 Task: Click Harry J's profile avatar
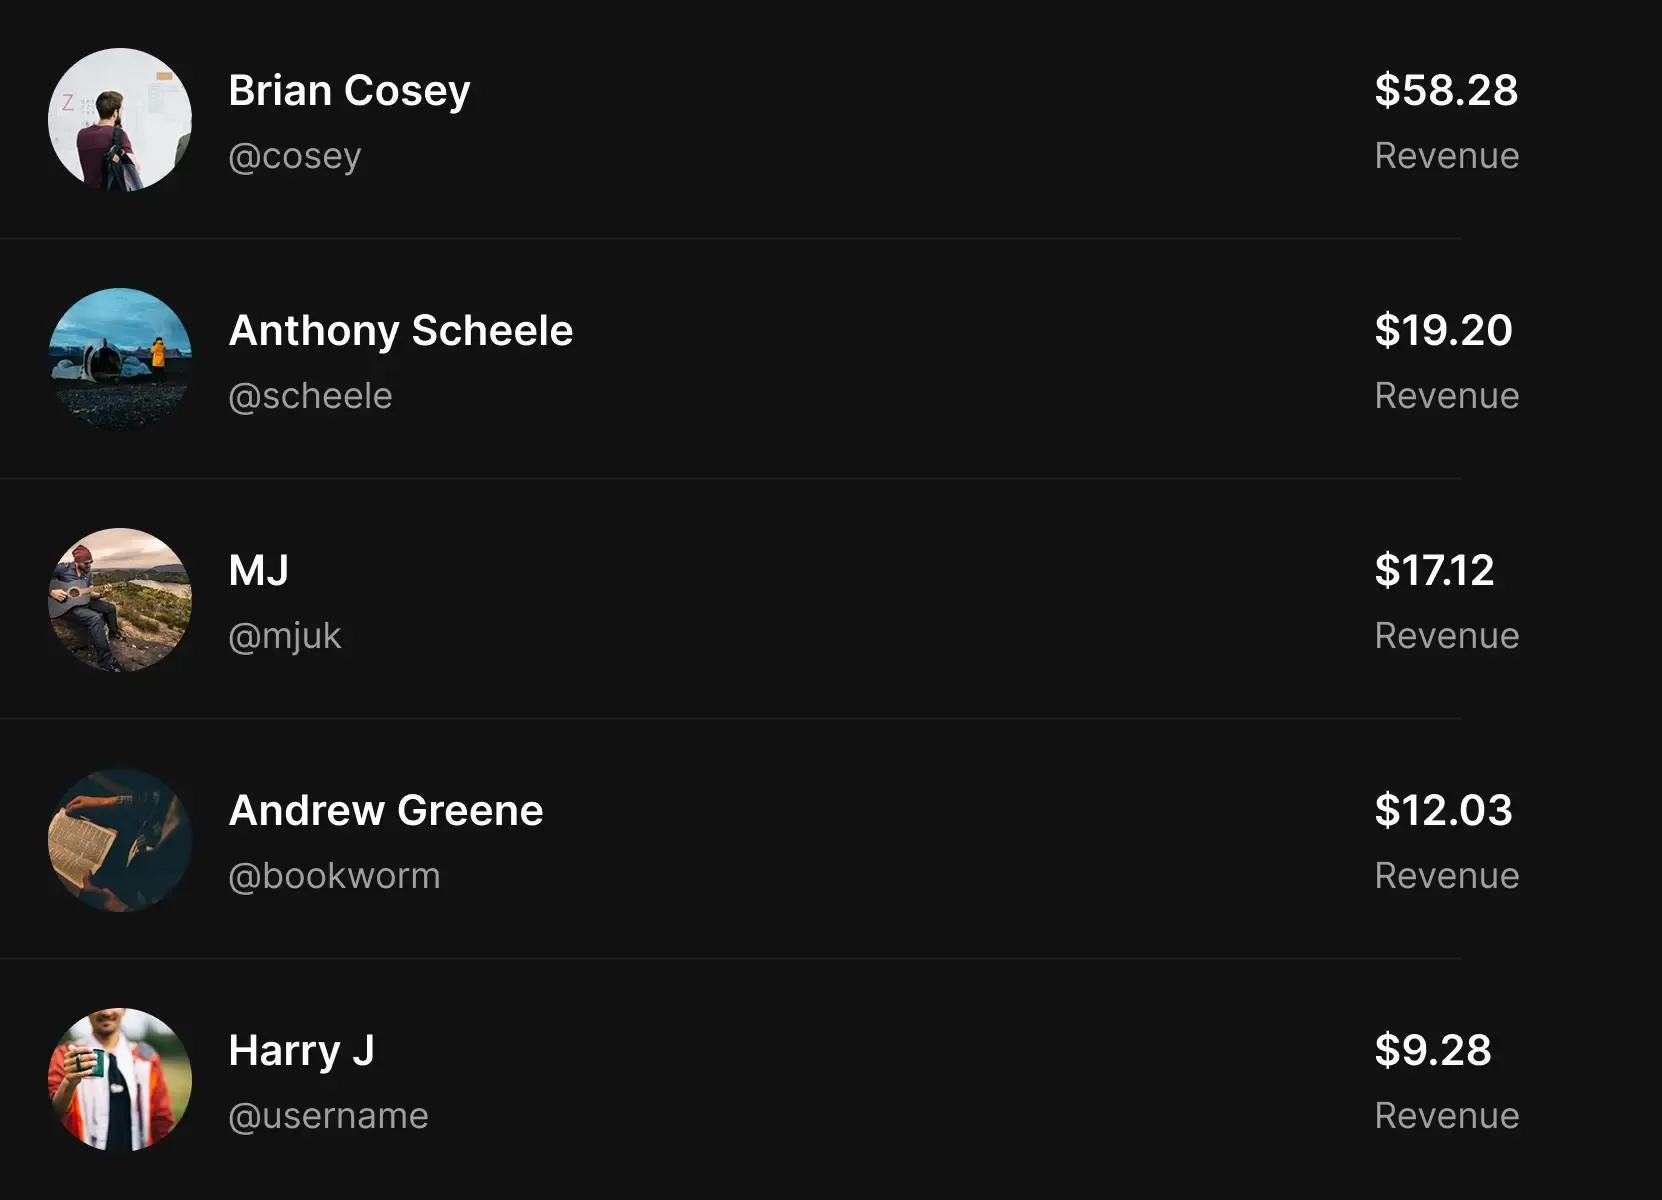120,1080
